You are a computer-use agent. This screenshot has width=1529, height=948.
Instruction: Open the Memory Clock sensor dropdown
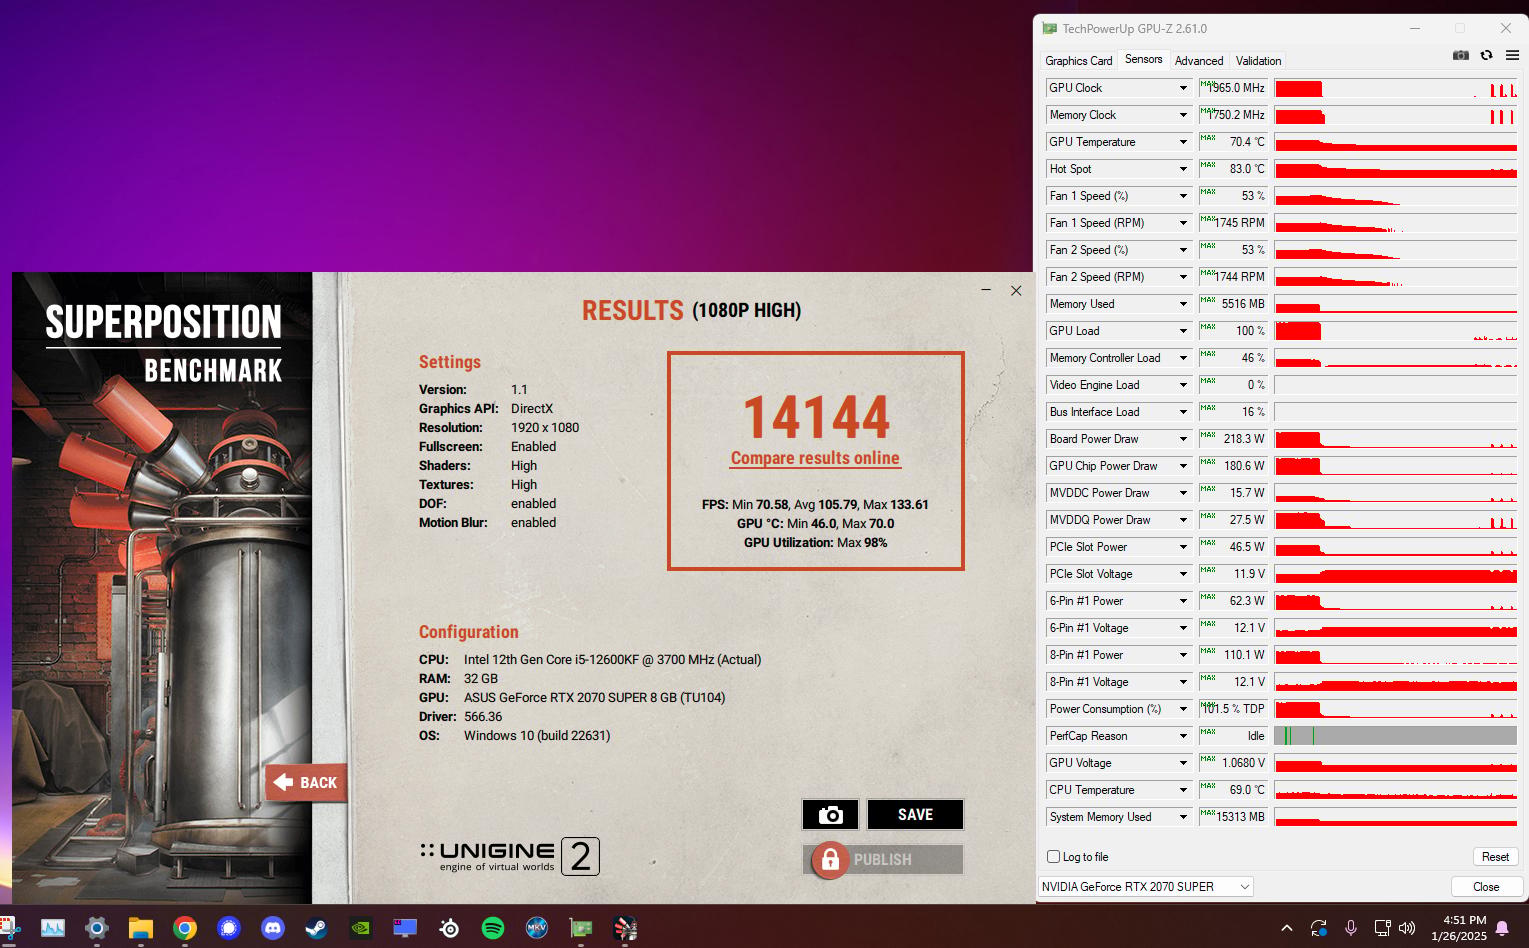1183,115
